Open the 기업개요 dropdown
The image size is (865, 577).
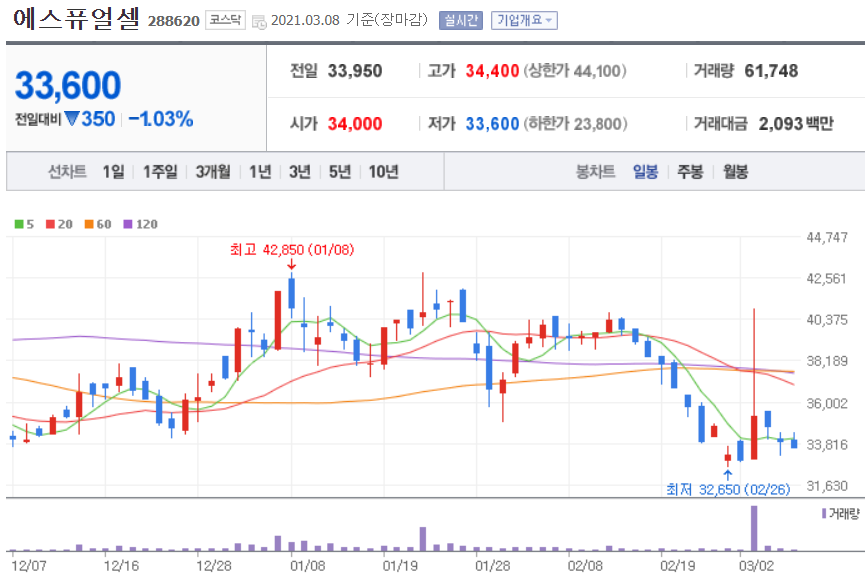tap(524, 20)
